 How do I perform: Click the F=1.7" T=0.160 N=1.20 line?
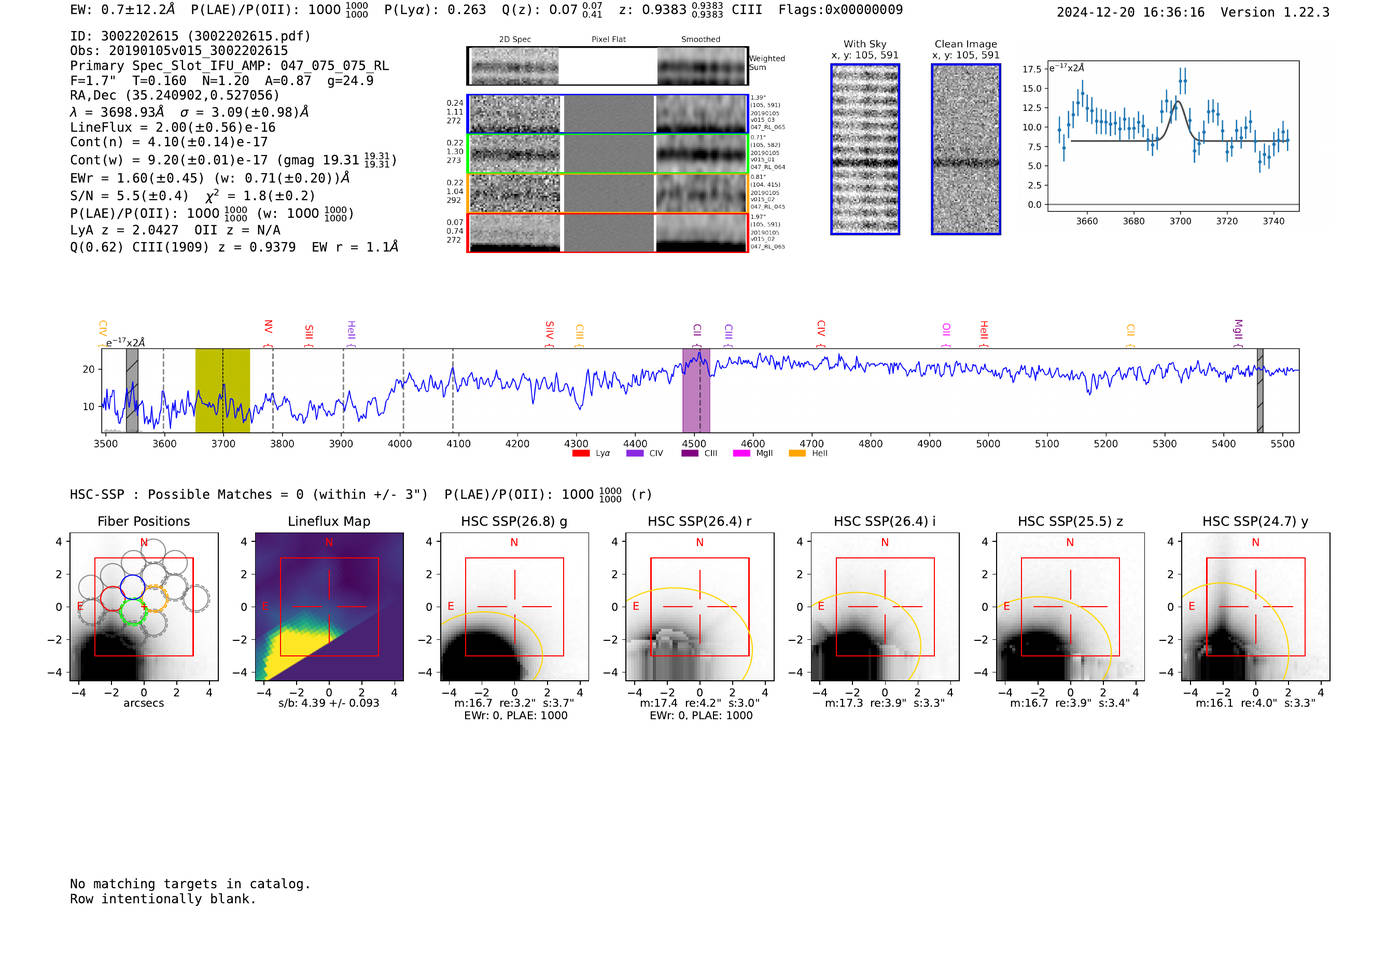coord(221,81)
